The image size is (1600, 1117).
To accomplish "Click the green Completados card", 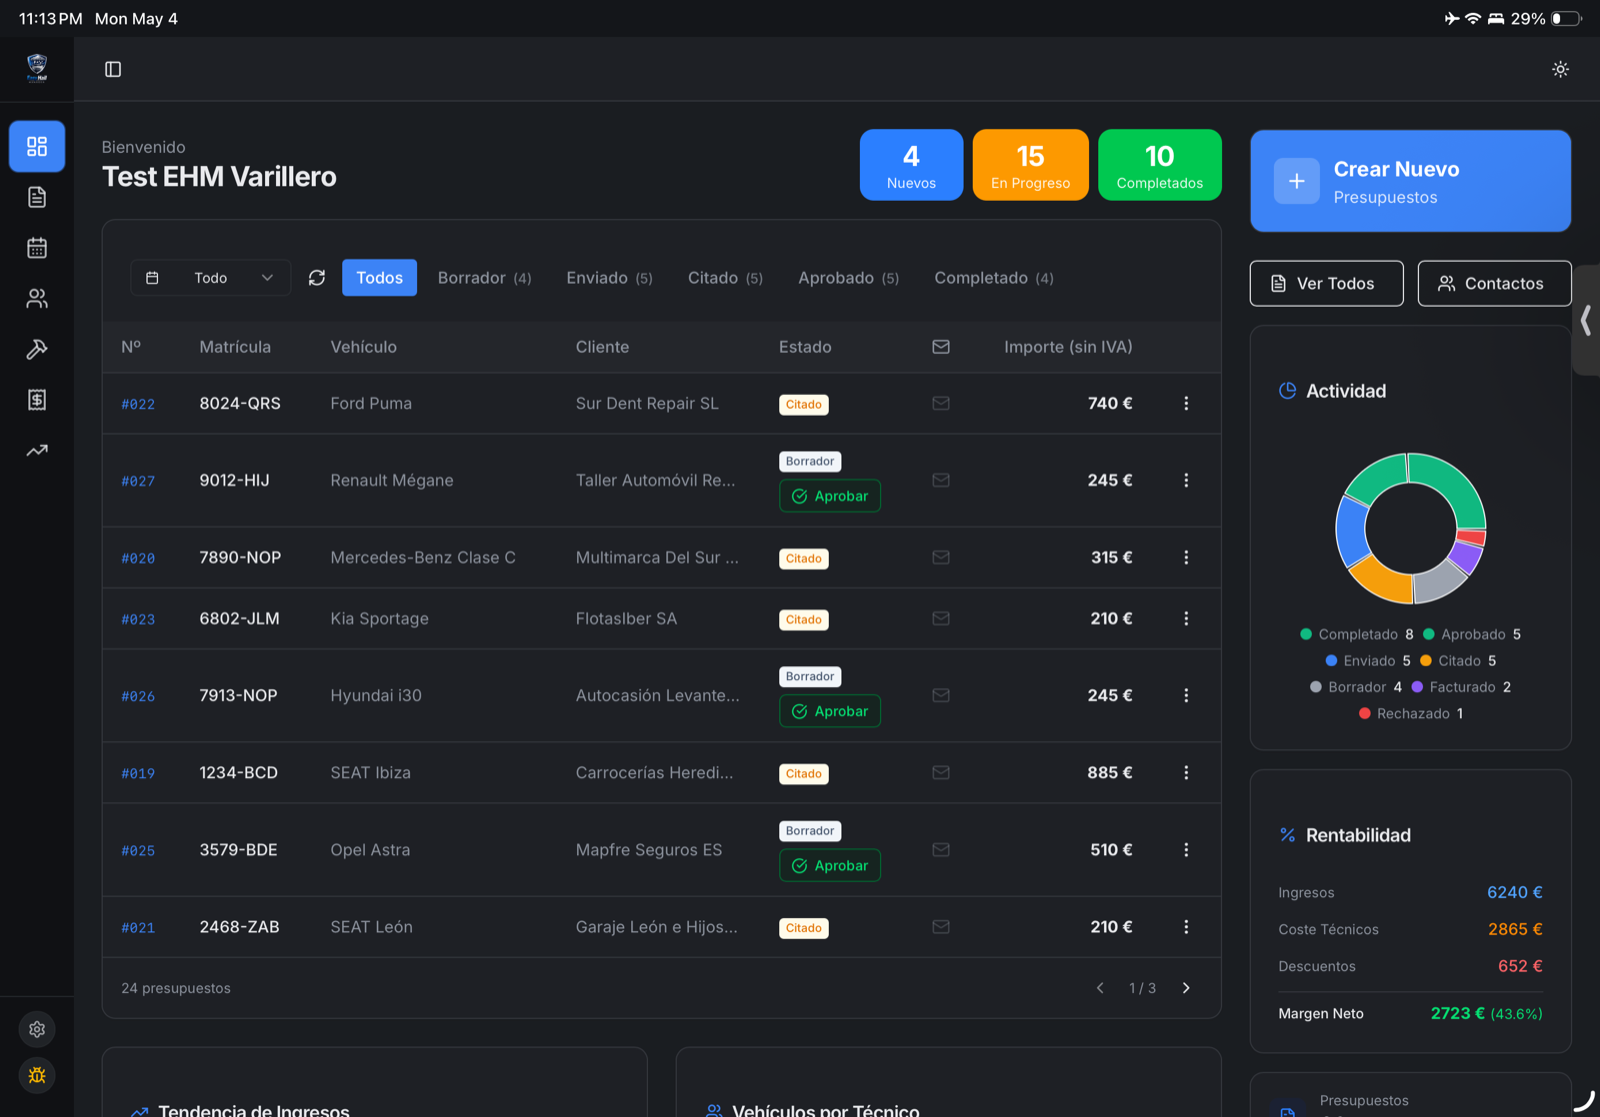I will coord(1160,165).
